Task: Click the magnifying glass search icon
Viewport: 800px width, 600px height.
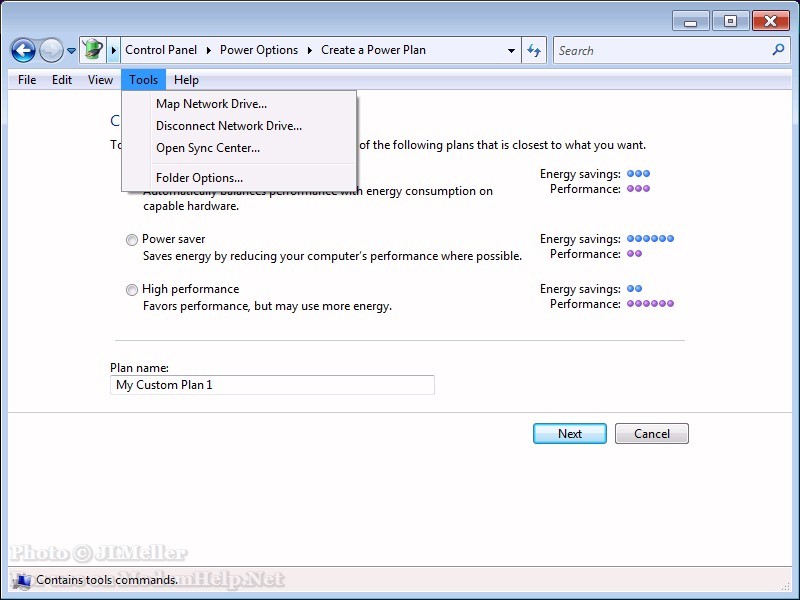Action: point(778,50)
